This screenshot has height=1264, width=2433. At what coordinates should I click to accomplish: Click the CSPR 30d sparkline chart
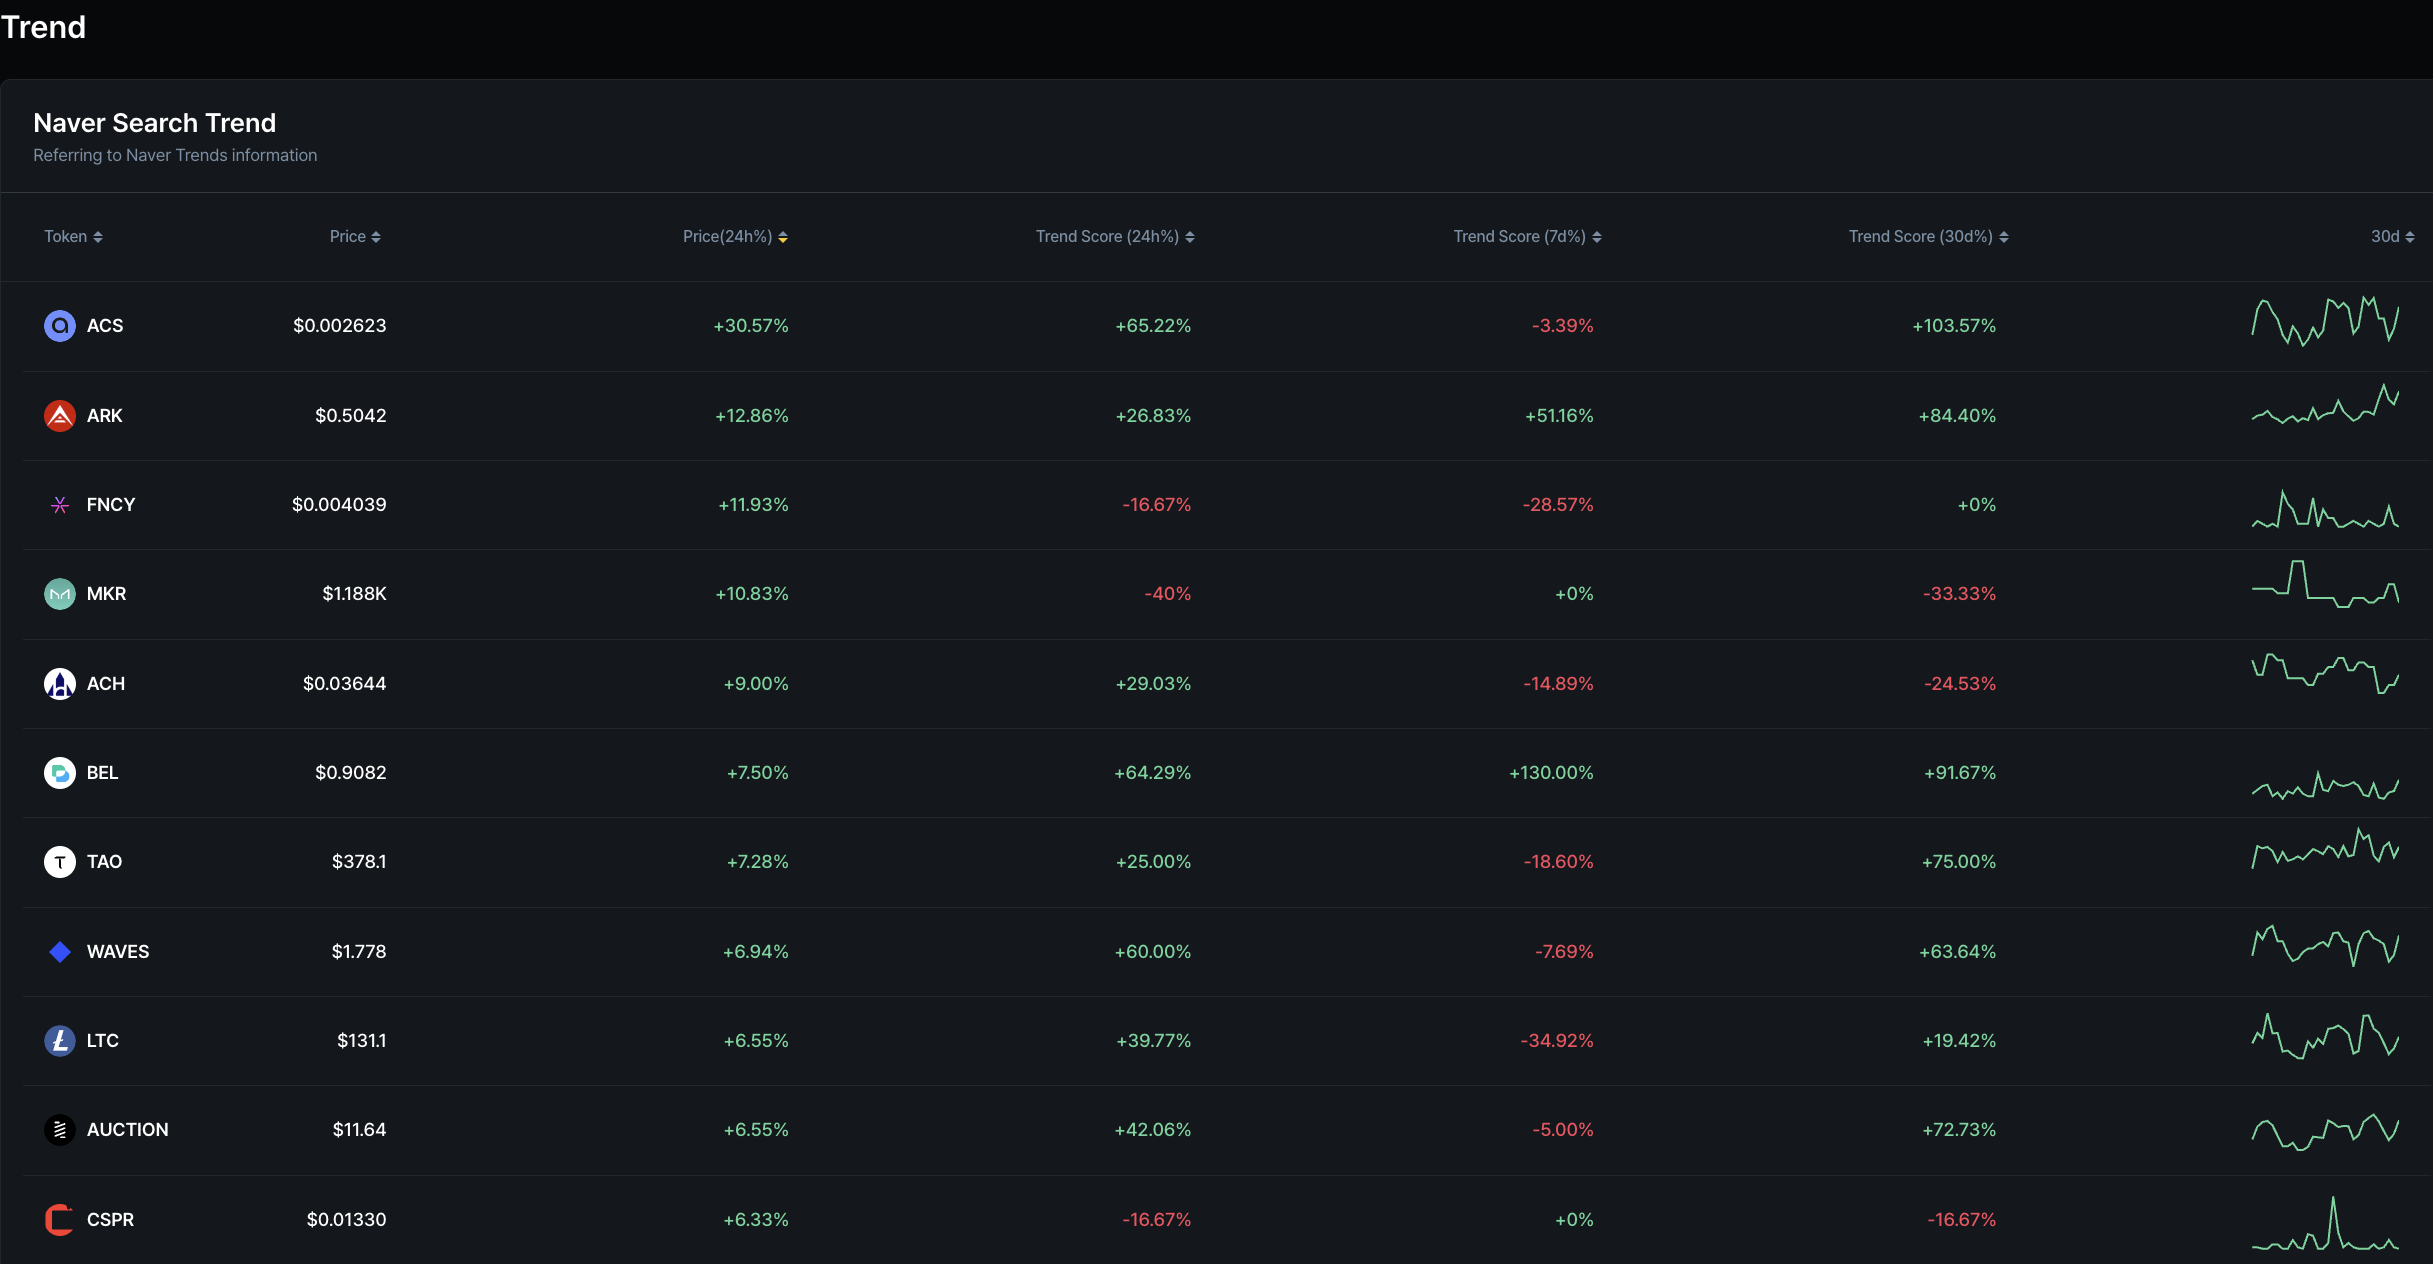pos(2325,1226)
